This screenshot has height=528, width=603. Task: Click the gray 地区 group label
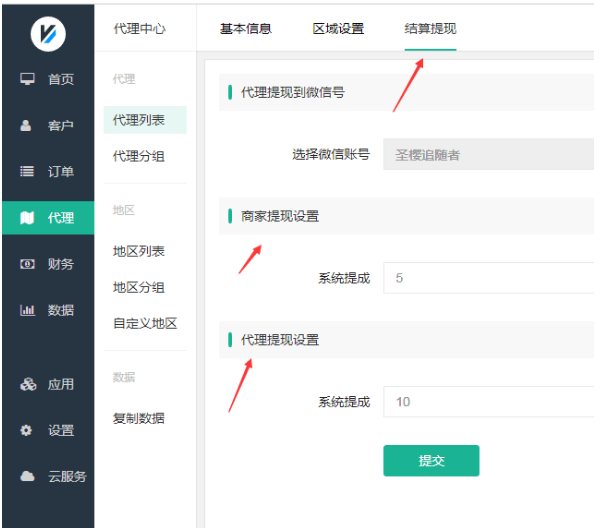124,210
